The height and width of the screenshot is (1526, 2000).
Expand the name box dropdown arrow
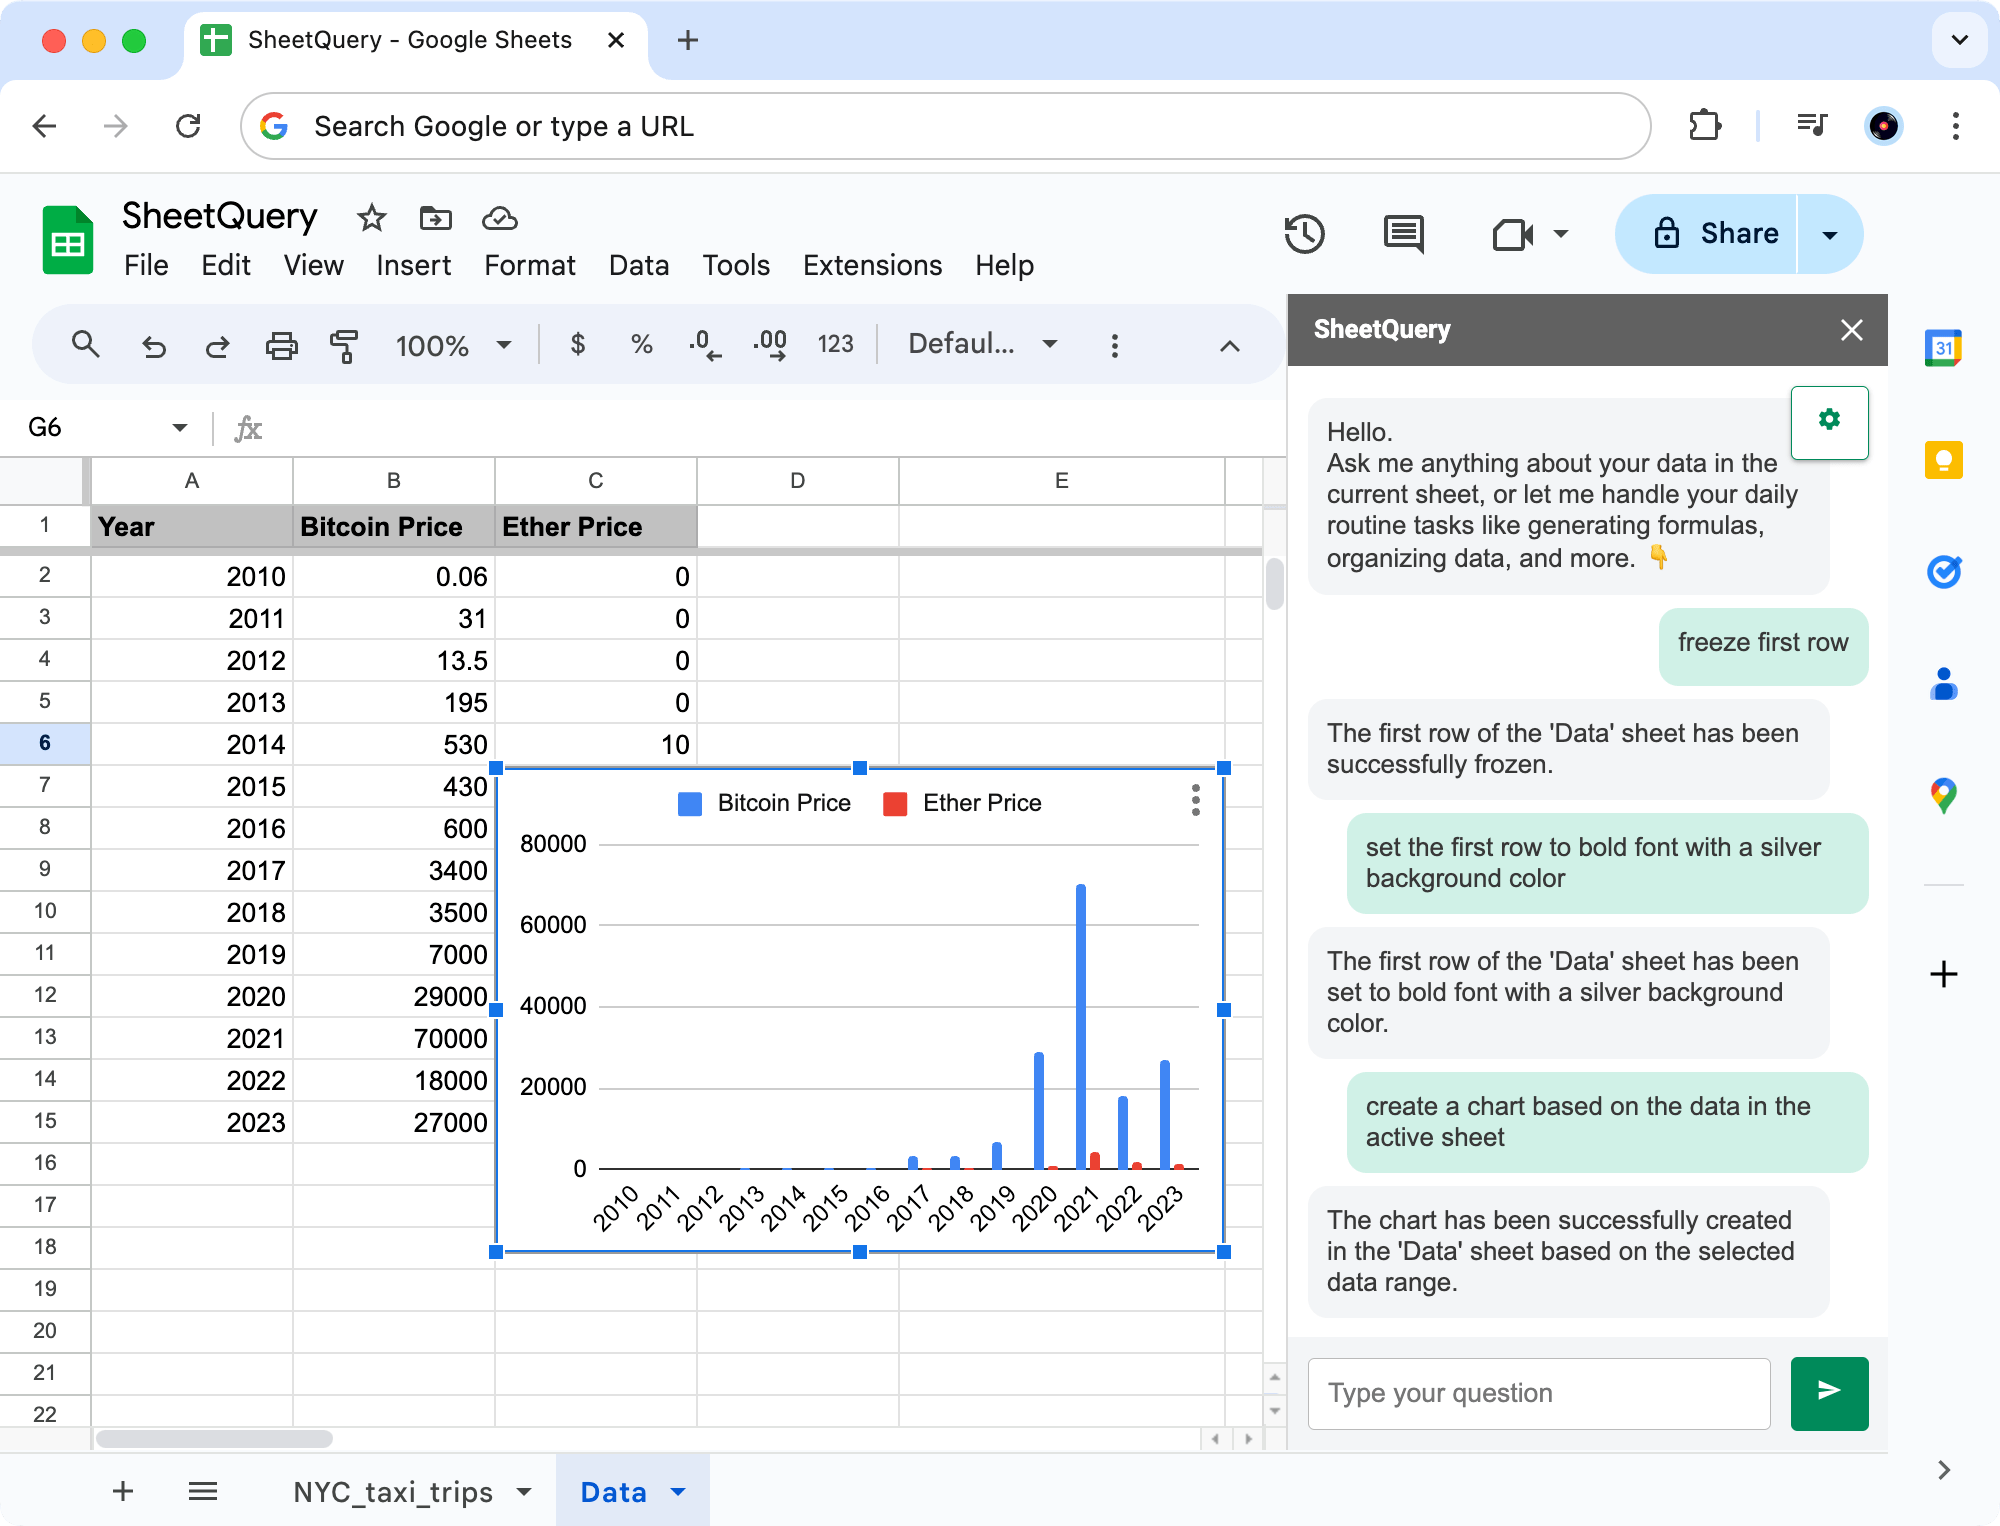coord(180,428)
